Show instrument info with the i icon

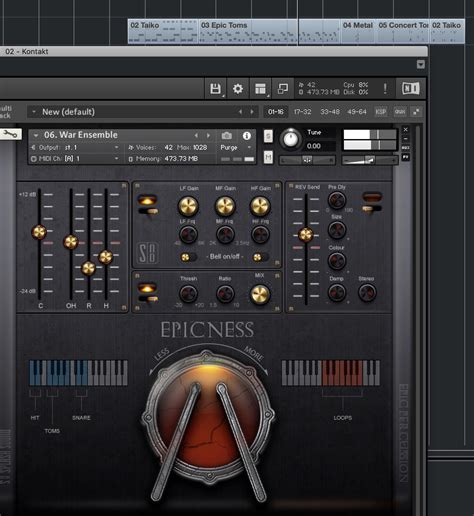click(x=247, y=136)
